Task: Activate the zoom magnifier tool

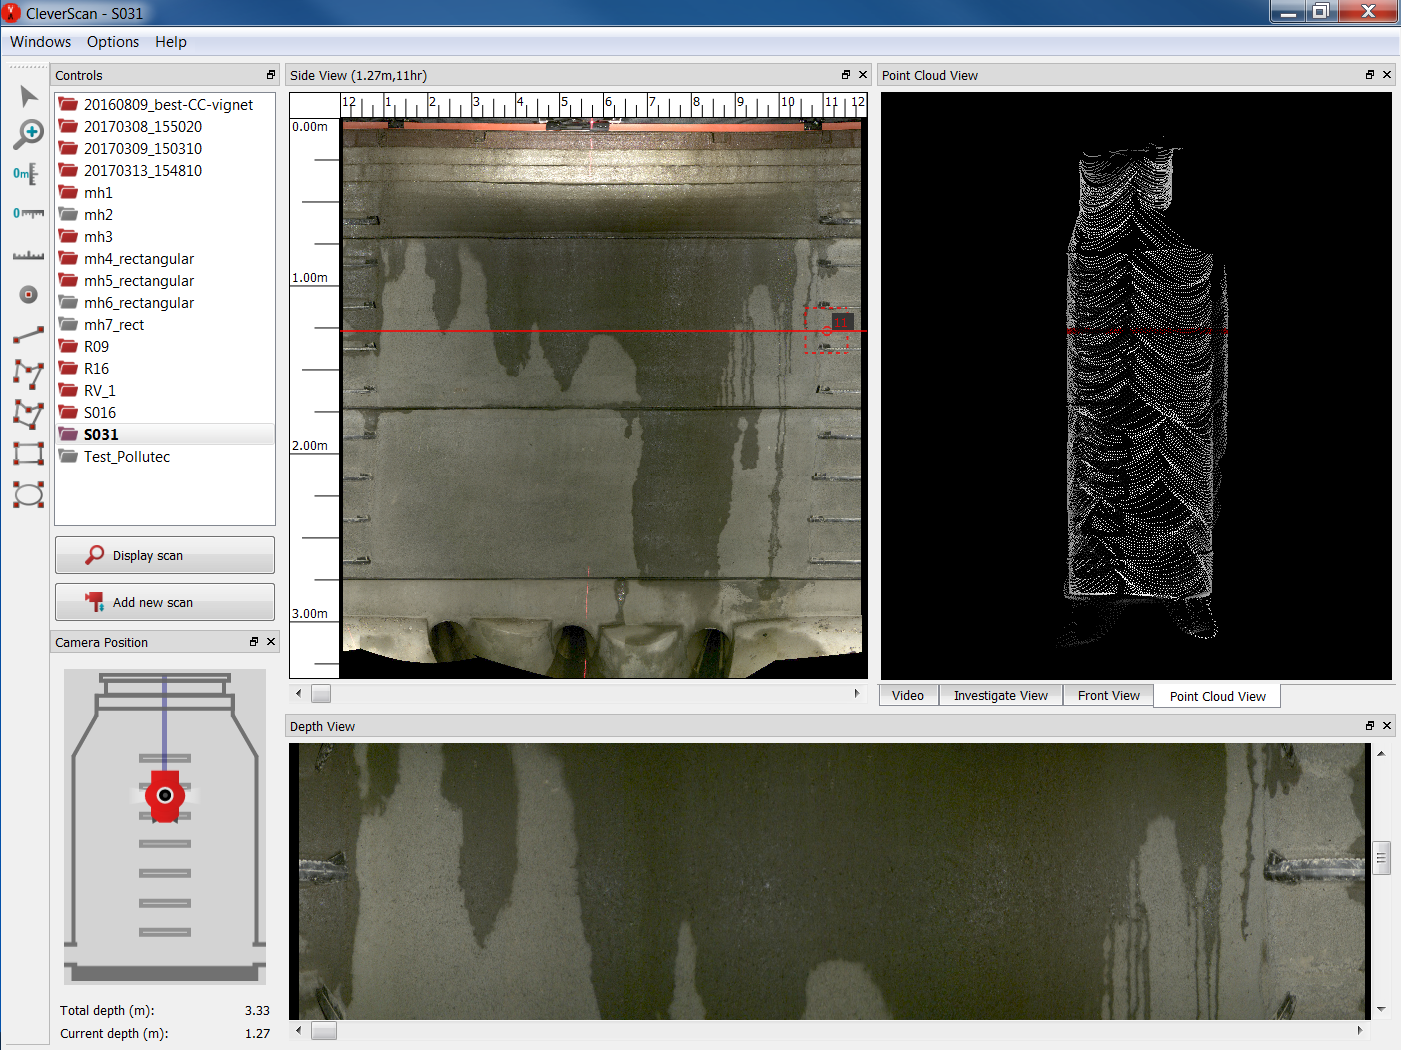Action: [x=28, y=134]
